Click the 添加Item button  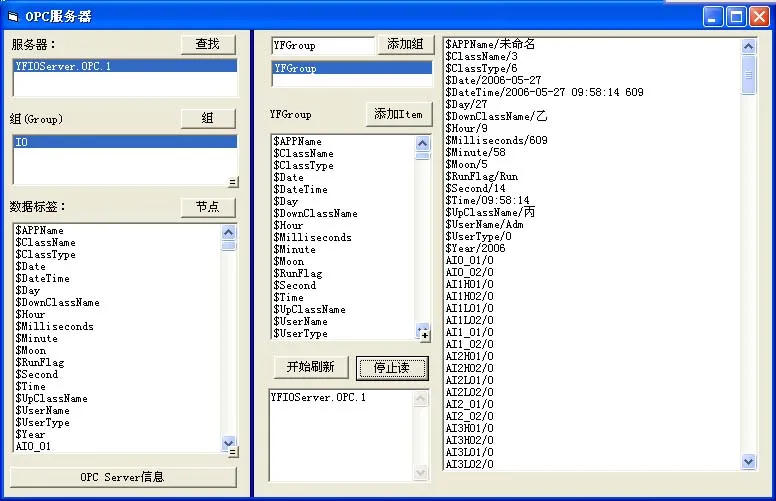[x=399, y=114]
